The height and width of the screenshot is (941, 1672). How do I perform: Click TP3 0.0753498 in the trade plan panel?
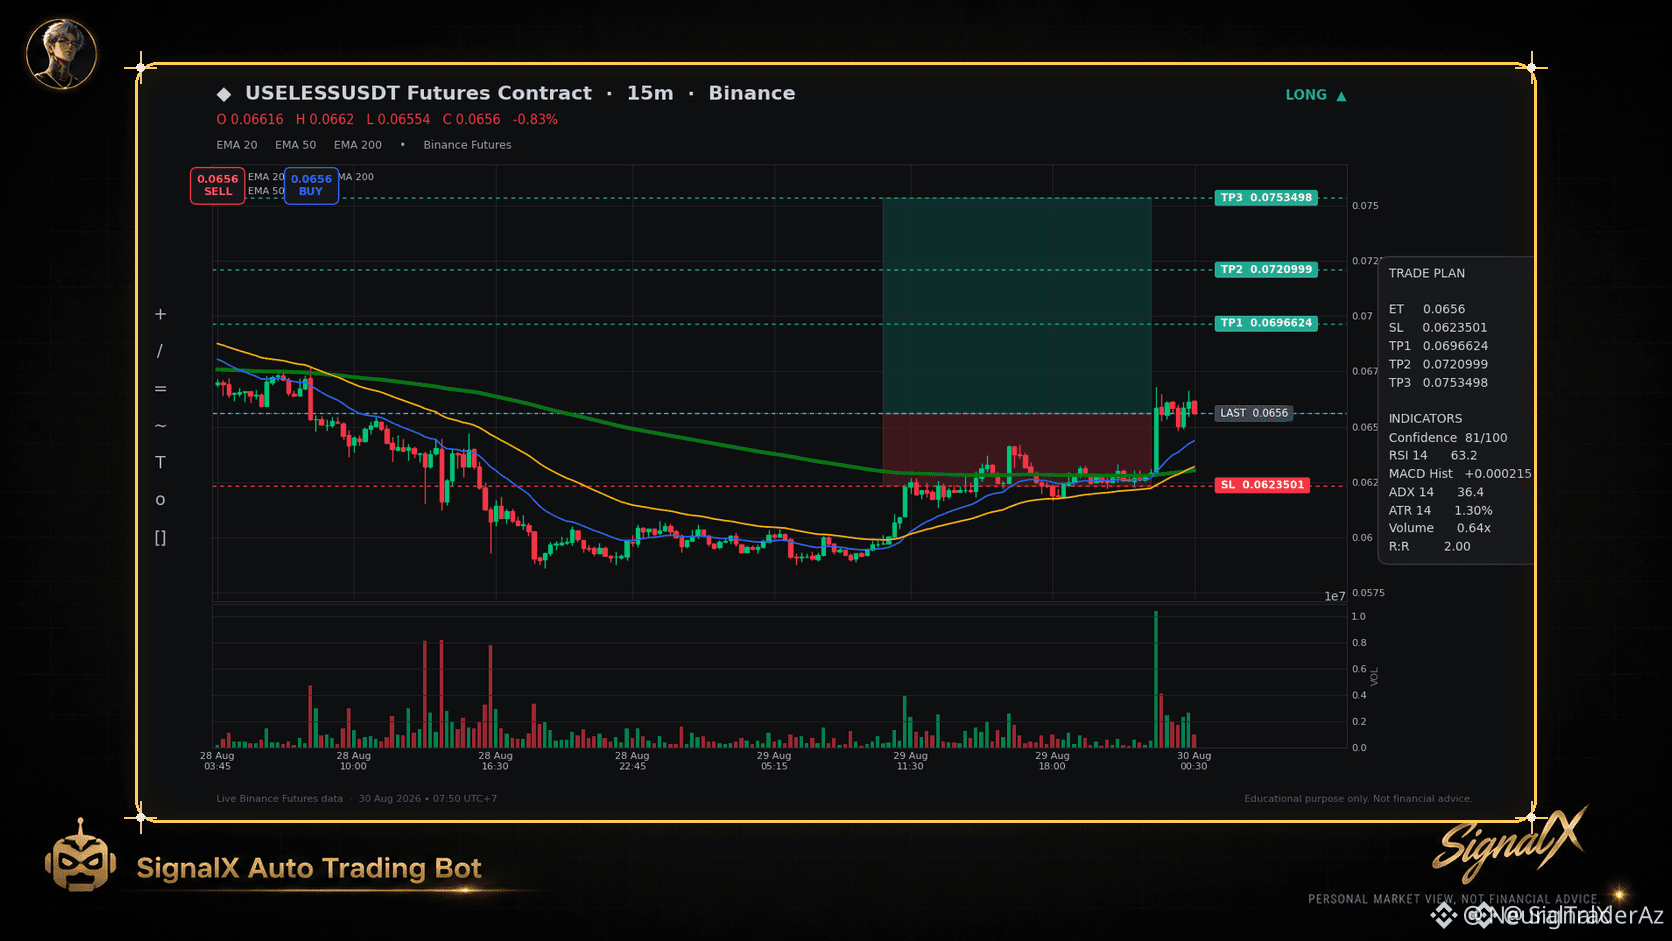[x=1438, y=383]
